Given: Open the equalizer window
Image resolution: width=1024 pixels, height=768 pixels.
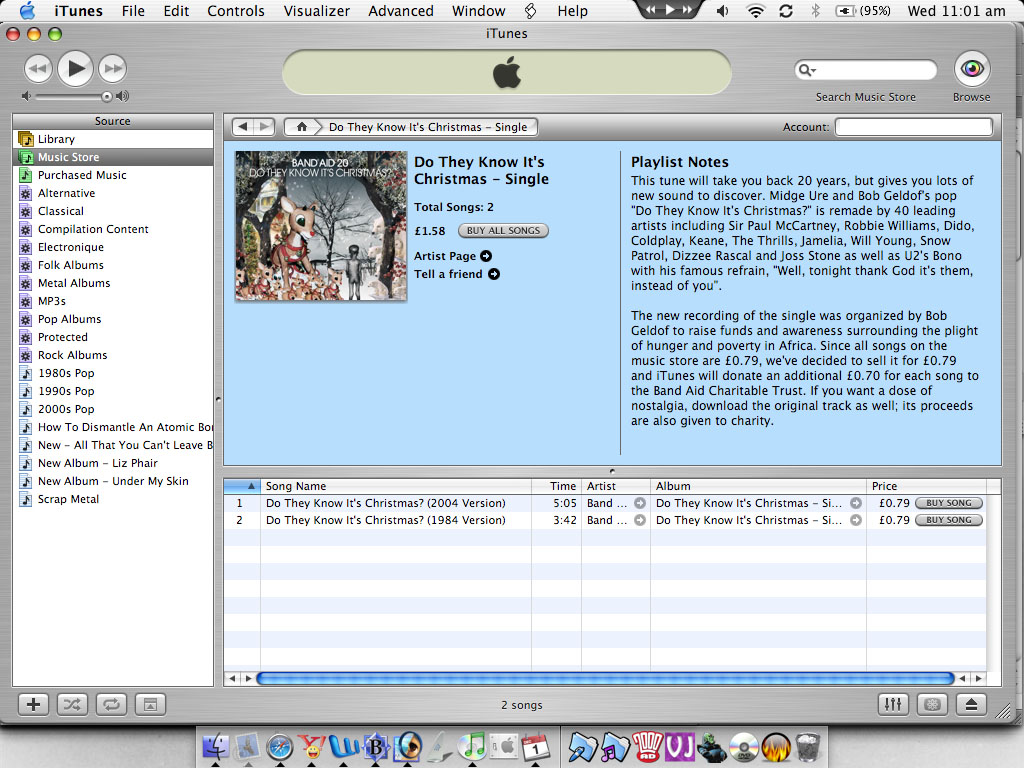Looking at the screenshot, I should point(893,704).
